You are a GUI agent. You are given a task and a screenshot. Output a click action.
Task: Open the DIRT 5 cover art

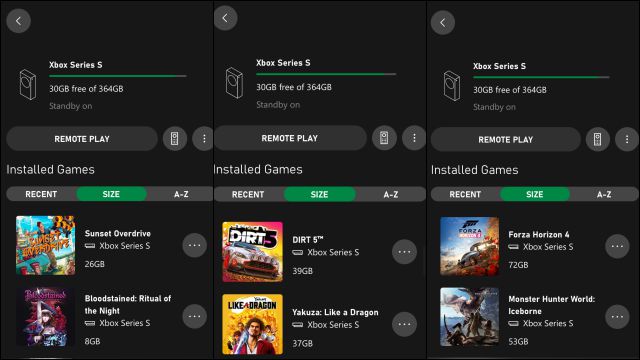252,252
